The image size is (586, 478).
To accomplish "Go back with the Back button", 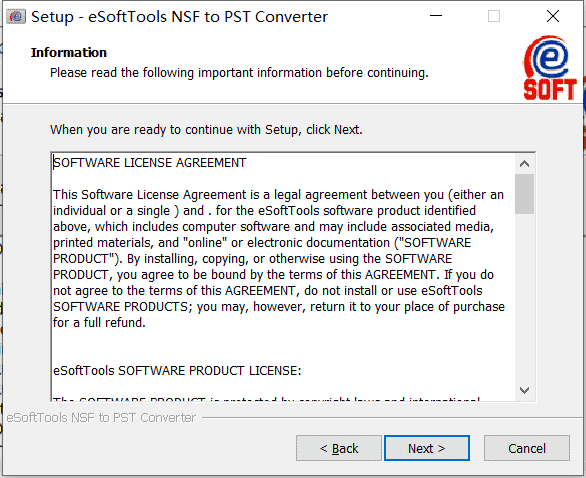I will pos(339,448).
